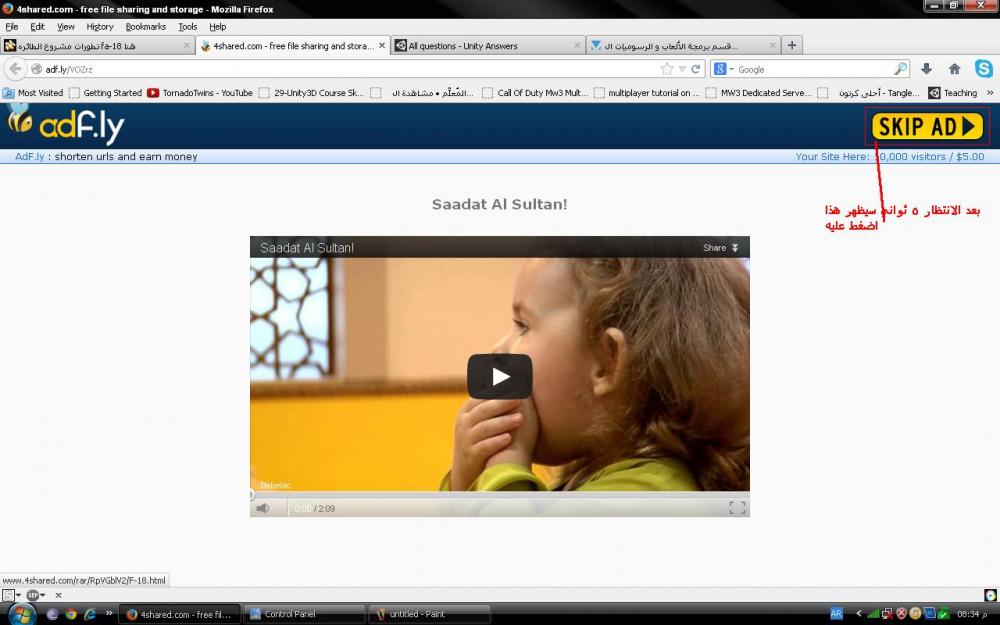
Task: Open the Getting Started bookmark
Action: (x=105, y=93)
